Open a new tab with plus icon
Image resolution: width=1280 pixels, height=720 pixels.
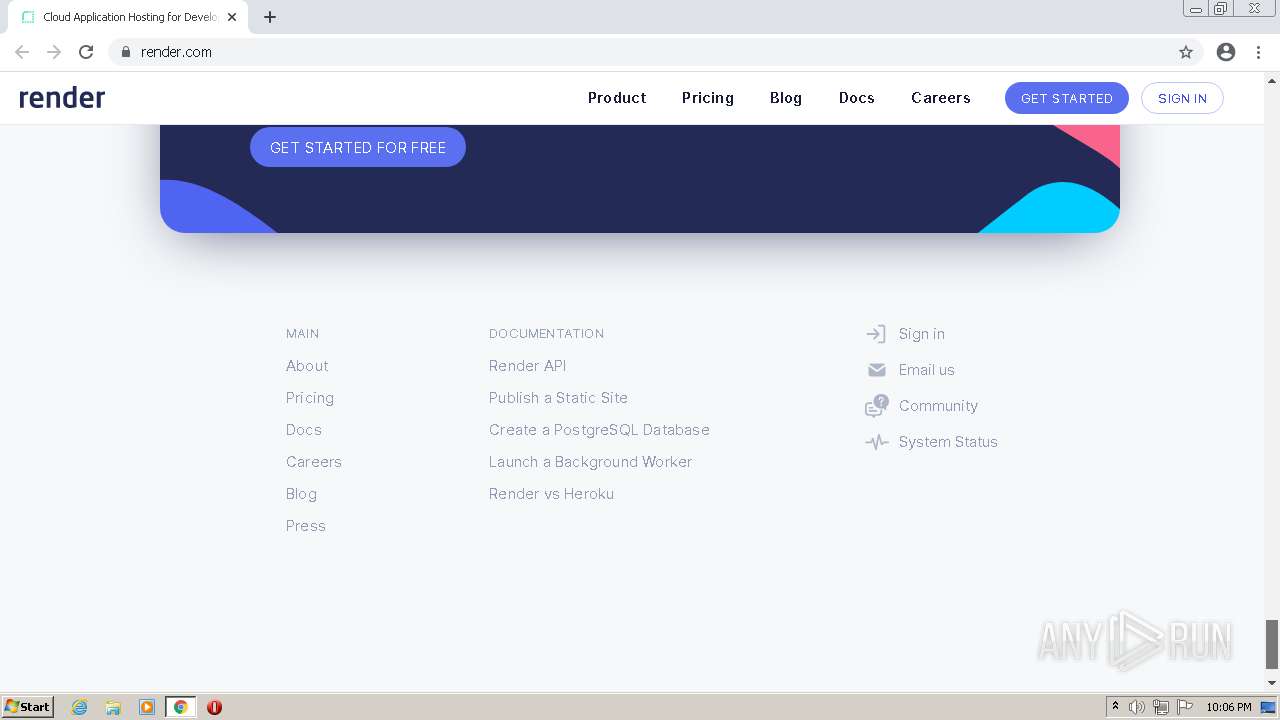[270, 17]
